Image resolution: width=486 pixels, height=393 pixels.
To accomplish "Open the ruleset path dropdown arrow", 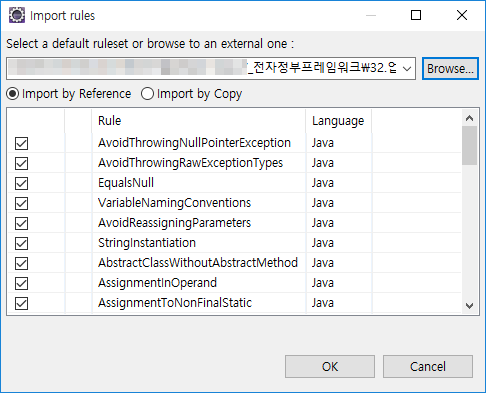I will coord(407,69).
